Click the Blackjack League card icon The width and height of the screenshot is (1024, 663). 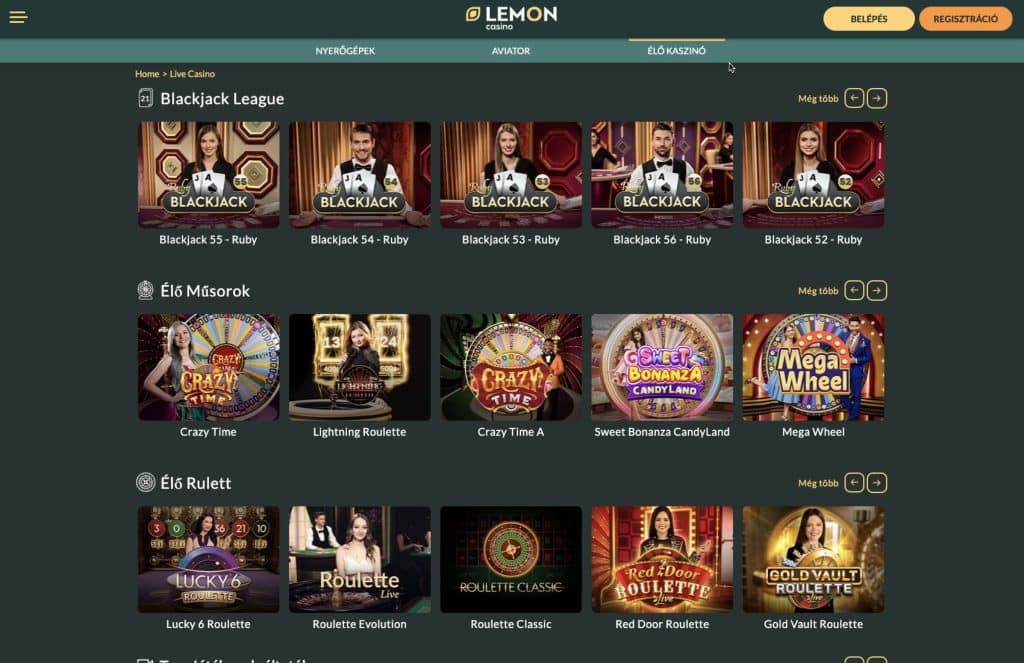click(x=146, y=98)
